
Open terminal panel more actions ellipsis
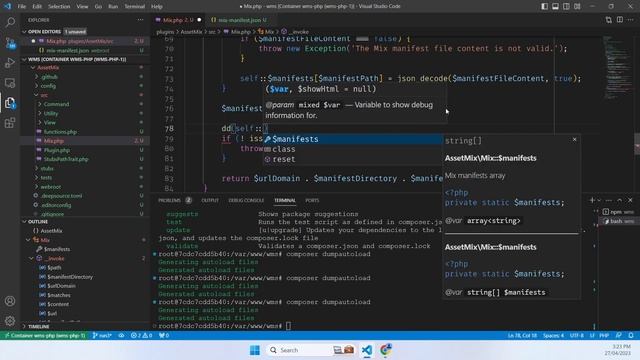pos(609,200)
